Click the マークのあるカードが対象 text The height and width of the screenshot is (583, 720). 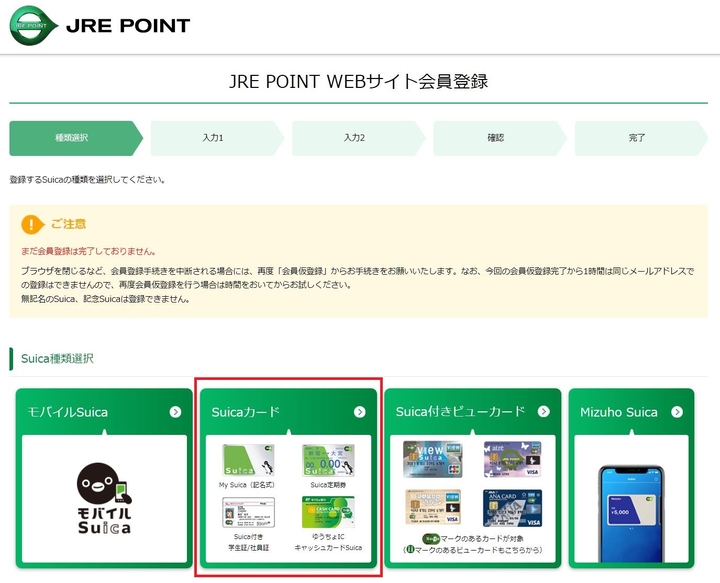(482, 538)
